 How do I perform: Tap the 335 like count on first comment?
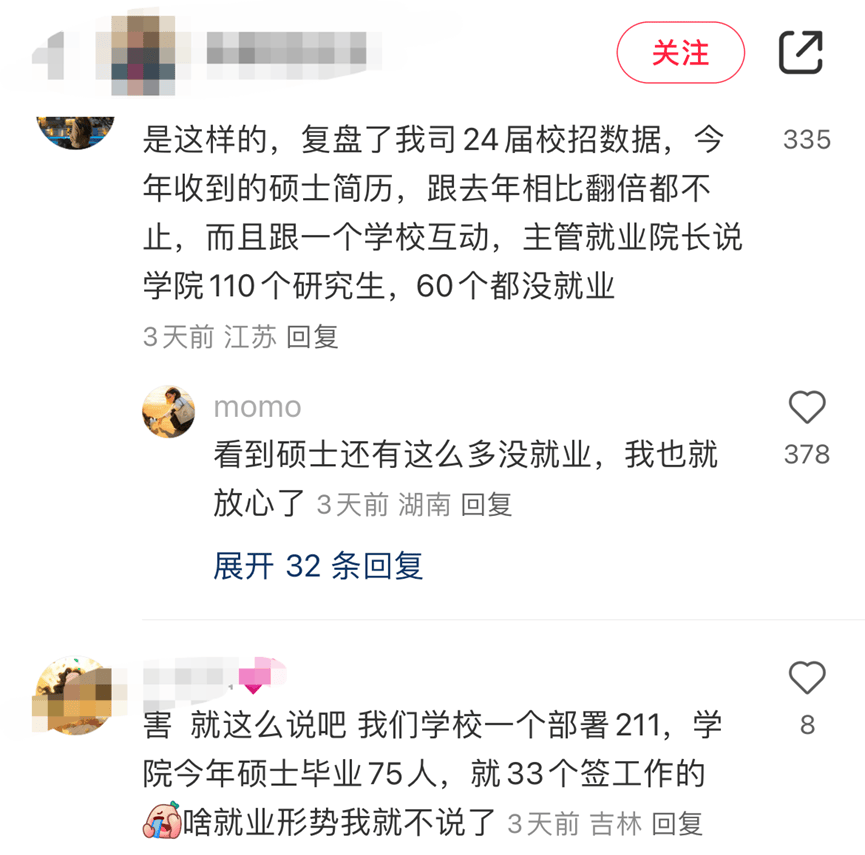(807, 140)
